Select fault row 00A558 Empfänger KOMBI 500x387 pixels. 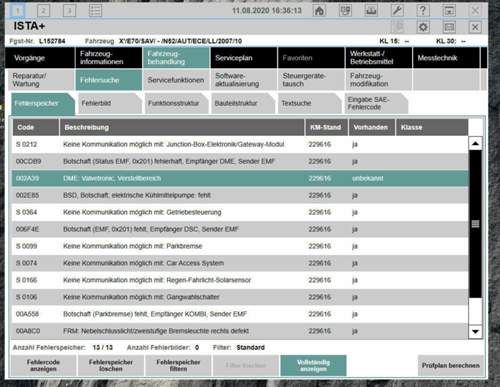pos(240,314)
